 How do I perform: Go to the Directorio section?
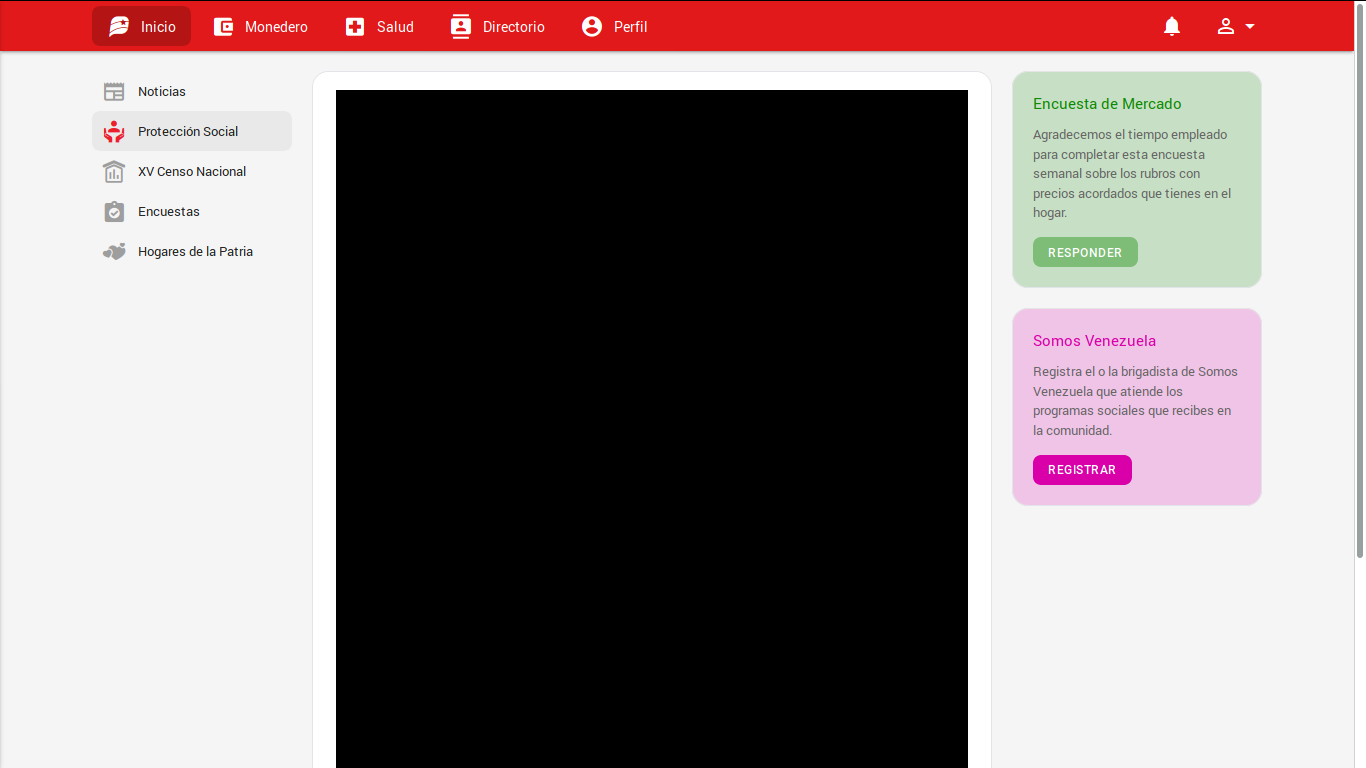pos(513,27)
